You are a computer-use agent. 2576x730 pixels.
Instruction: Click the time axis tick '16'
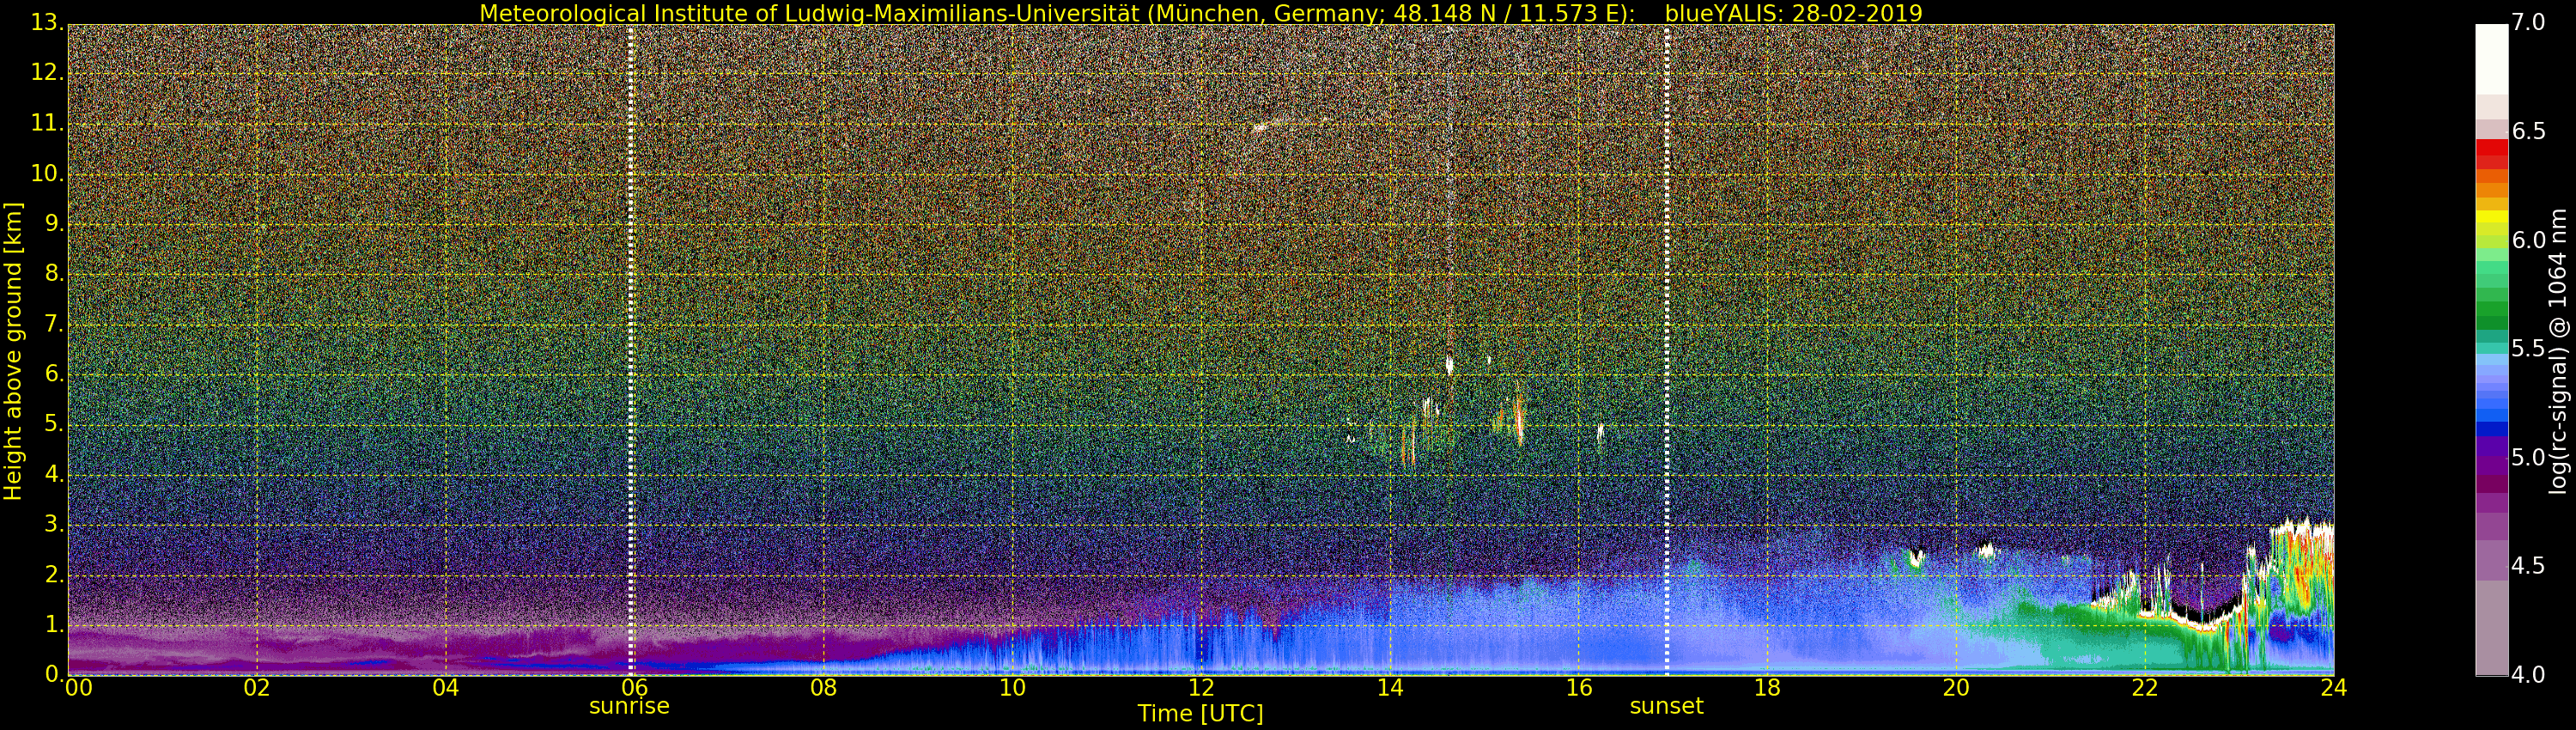(x=1579, y=688)
